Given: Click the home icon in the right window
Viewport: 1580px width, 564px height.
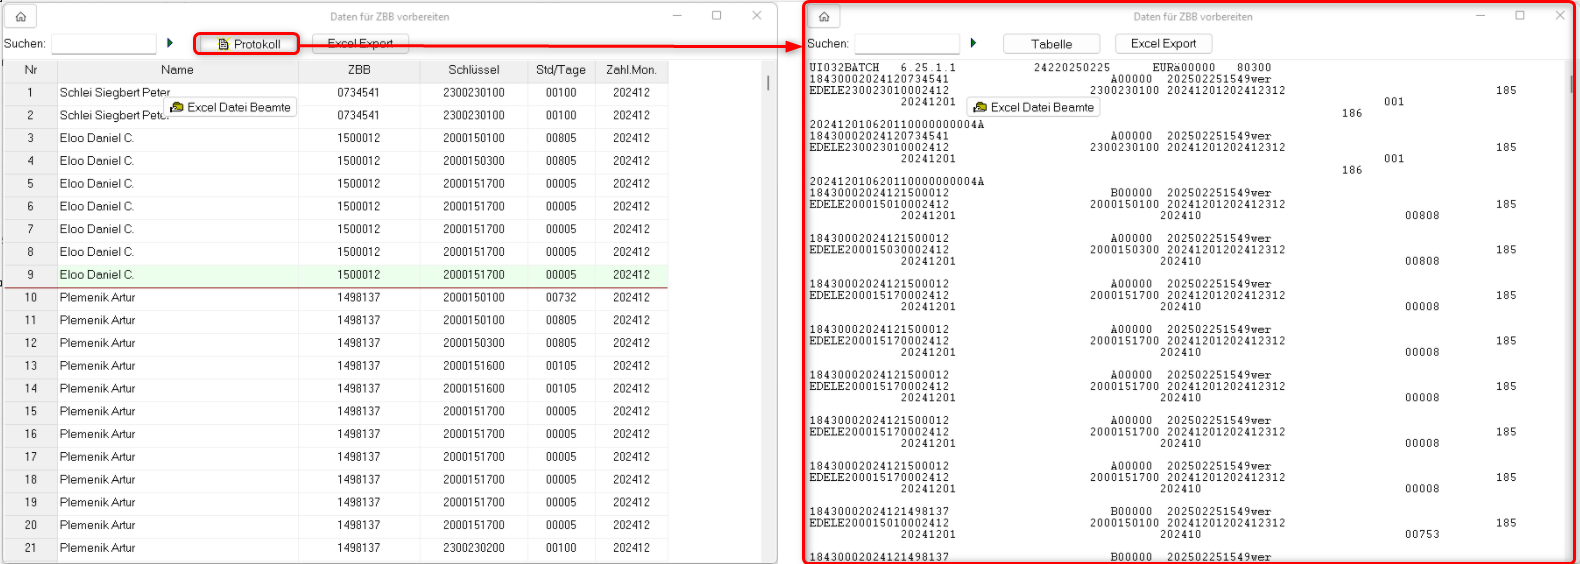Looking at the screenshot, I should click(823, 17).
